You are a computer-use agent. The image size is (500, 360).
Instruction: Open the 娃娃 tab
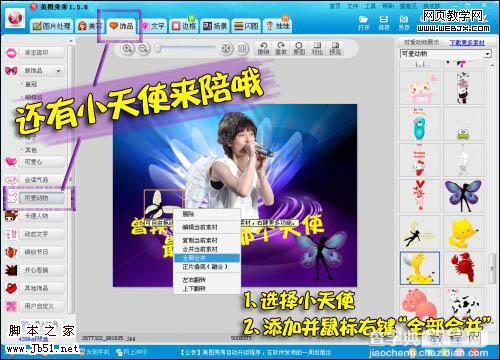click(x=278, y=26)
